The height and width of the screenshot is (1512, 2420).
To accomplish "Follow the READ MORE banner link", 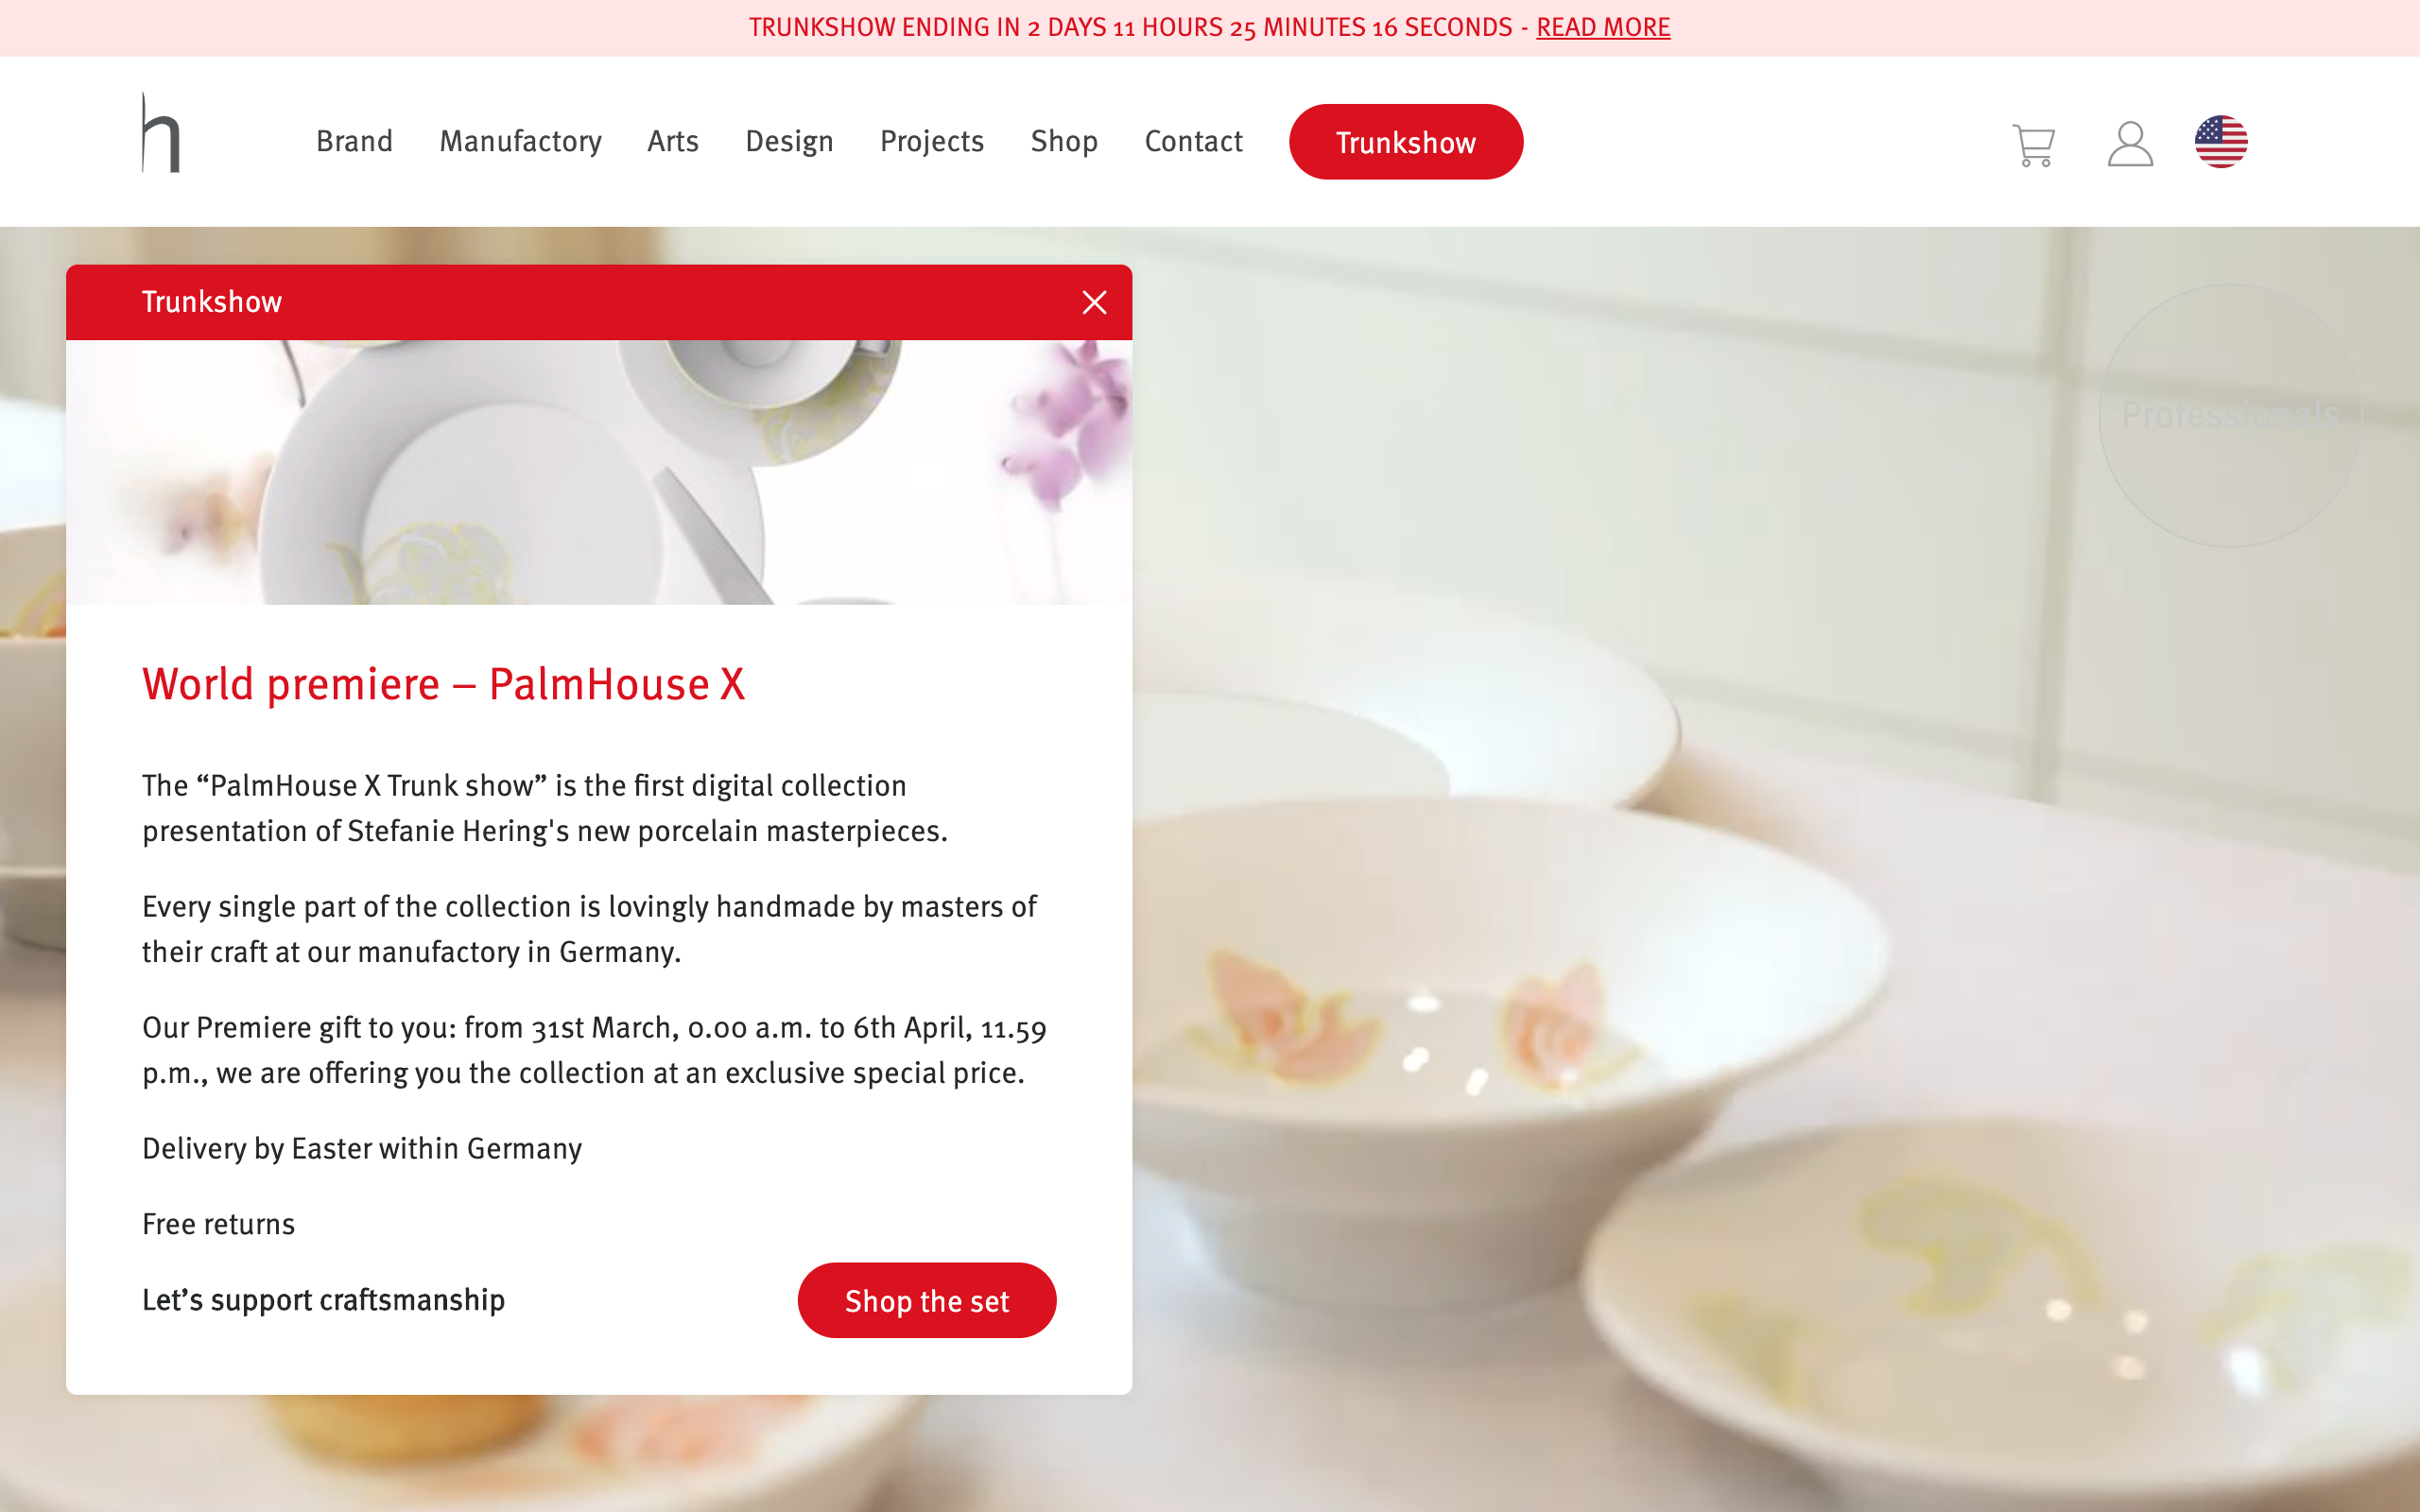I will pos(1602,27).
